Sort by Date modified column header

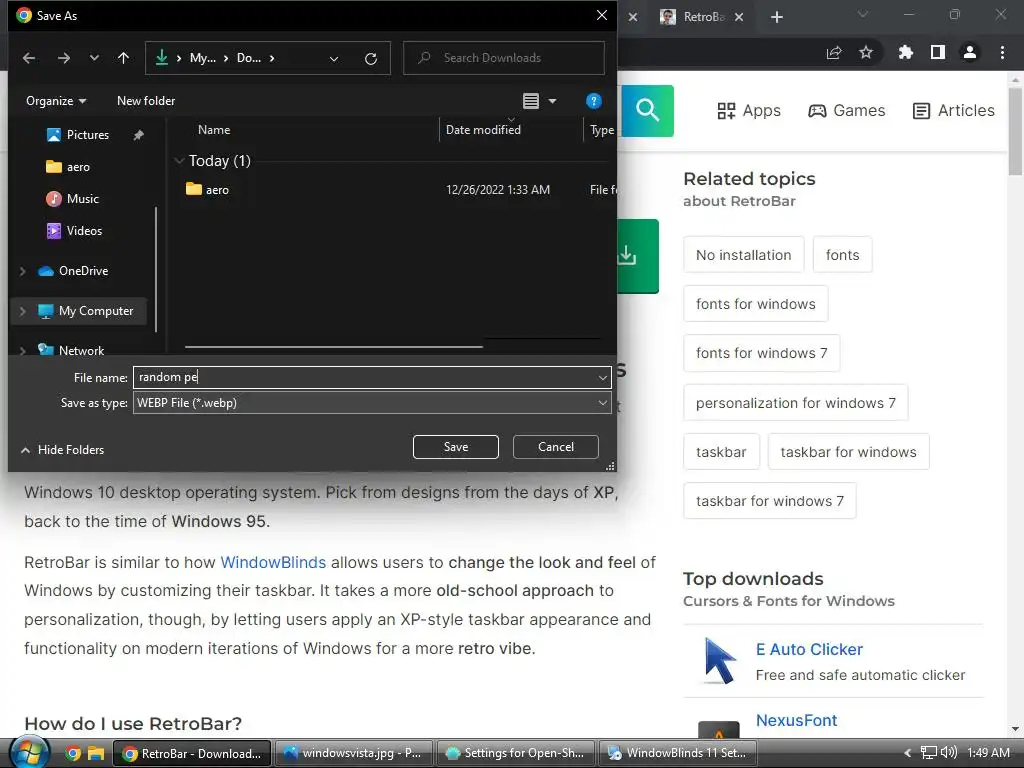[483, 130]
